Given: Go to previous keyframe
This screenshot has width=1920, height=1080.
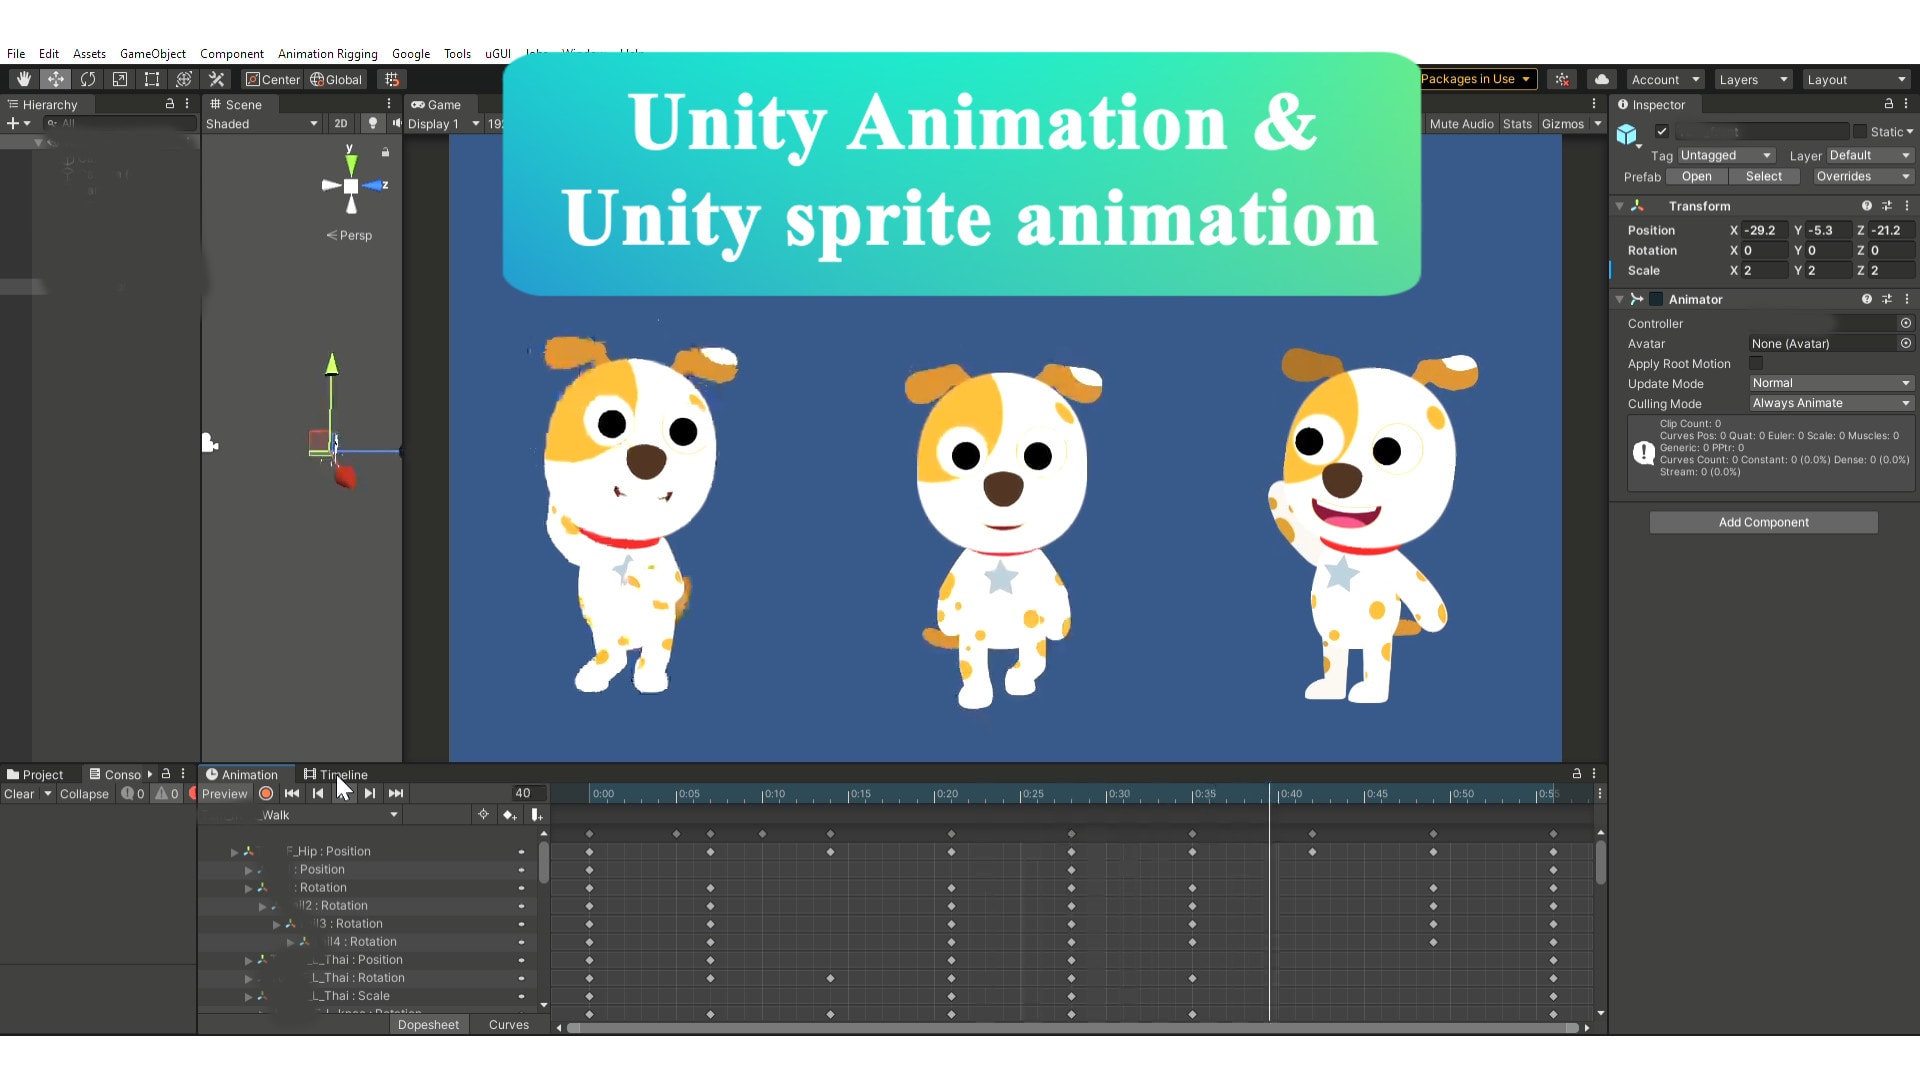Looking at the screenshot, I should tap(318, 793).
